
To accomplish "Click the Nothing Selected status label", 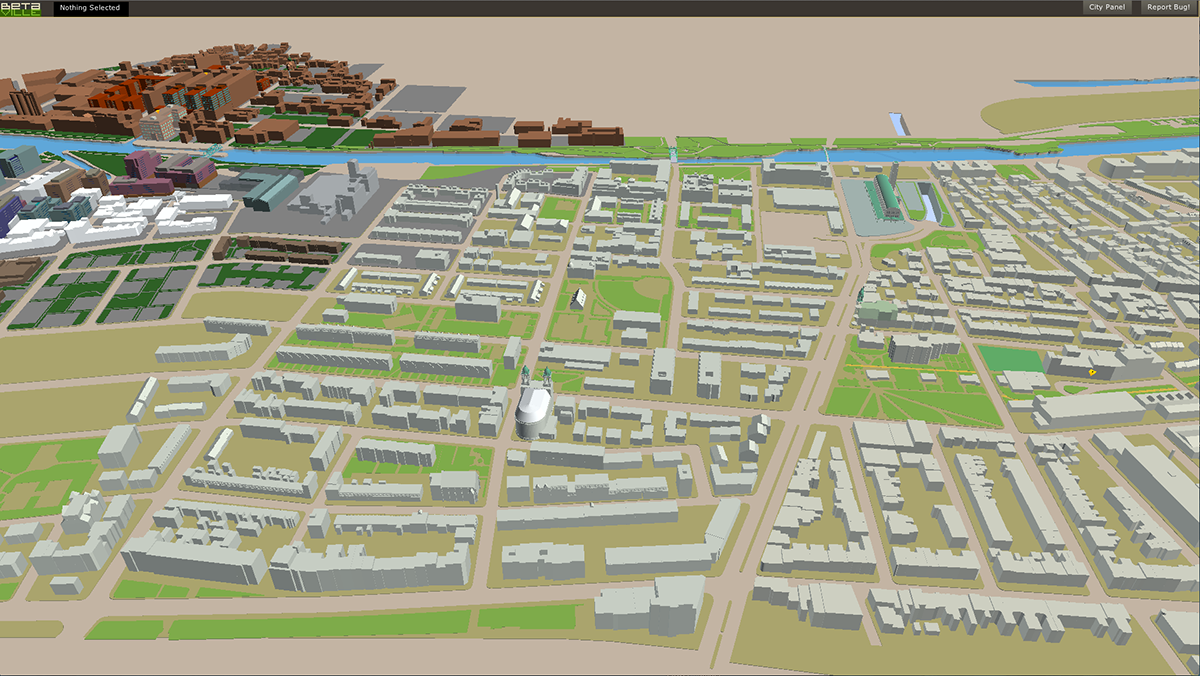I will [x=89, y=8].
